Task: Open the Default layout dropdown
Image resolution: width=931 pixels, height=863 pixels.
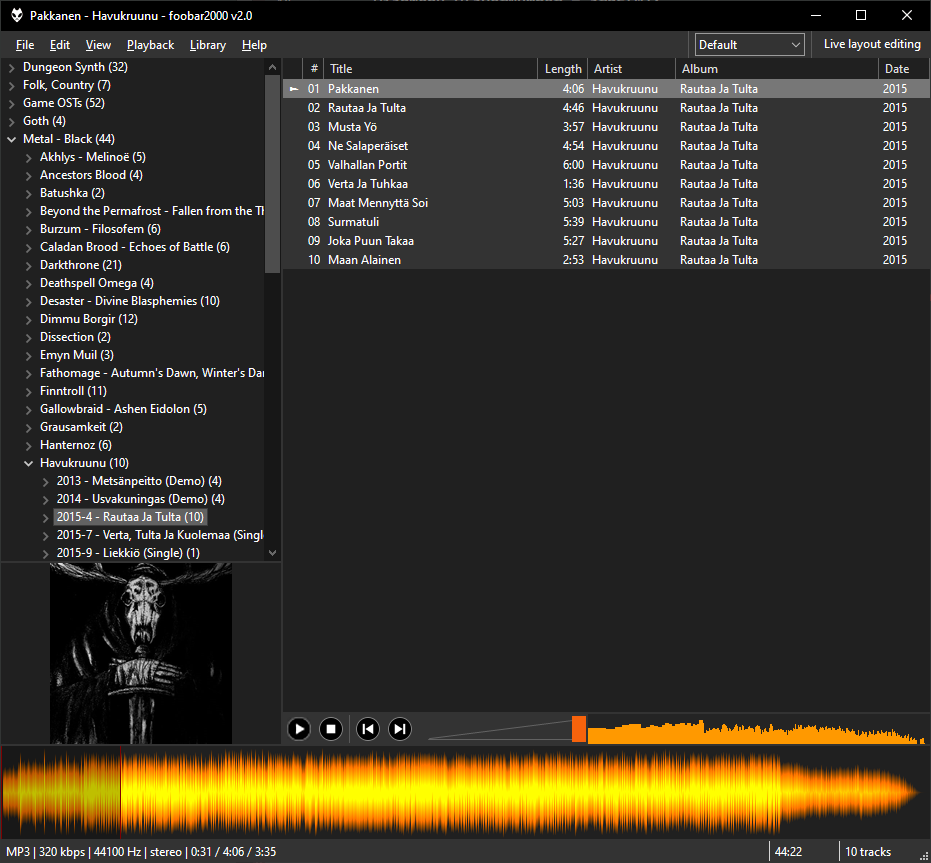Action: (x=749, y=45)
